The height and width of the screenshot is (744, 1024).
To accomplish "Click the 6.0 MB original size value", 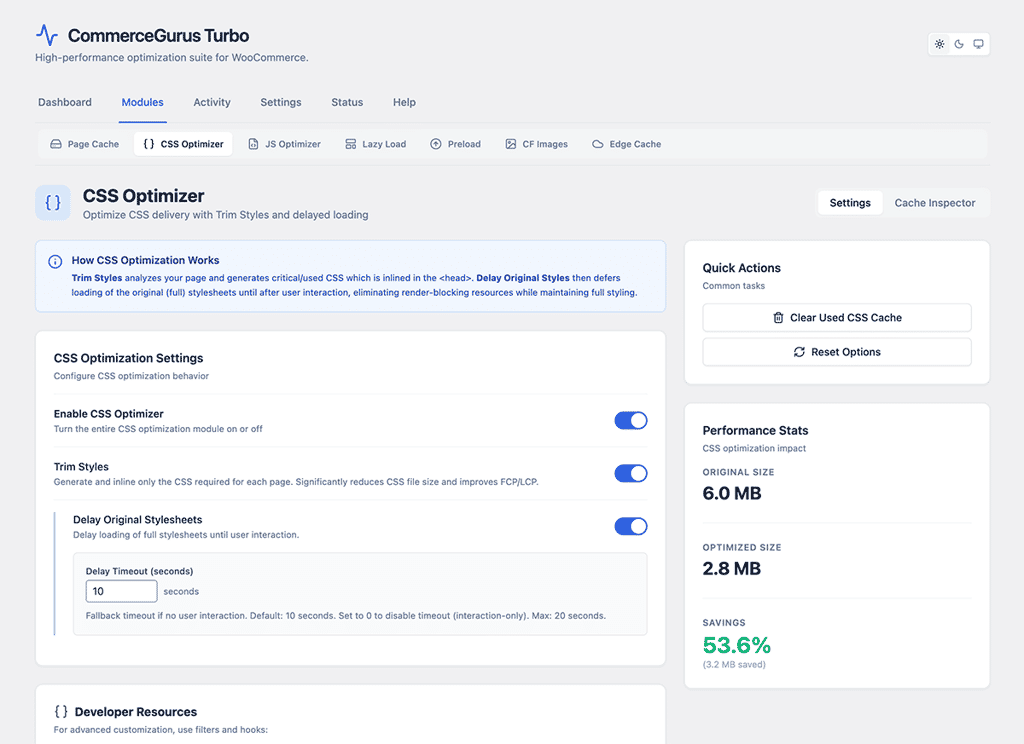I will (x=732, y=493).
